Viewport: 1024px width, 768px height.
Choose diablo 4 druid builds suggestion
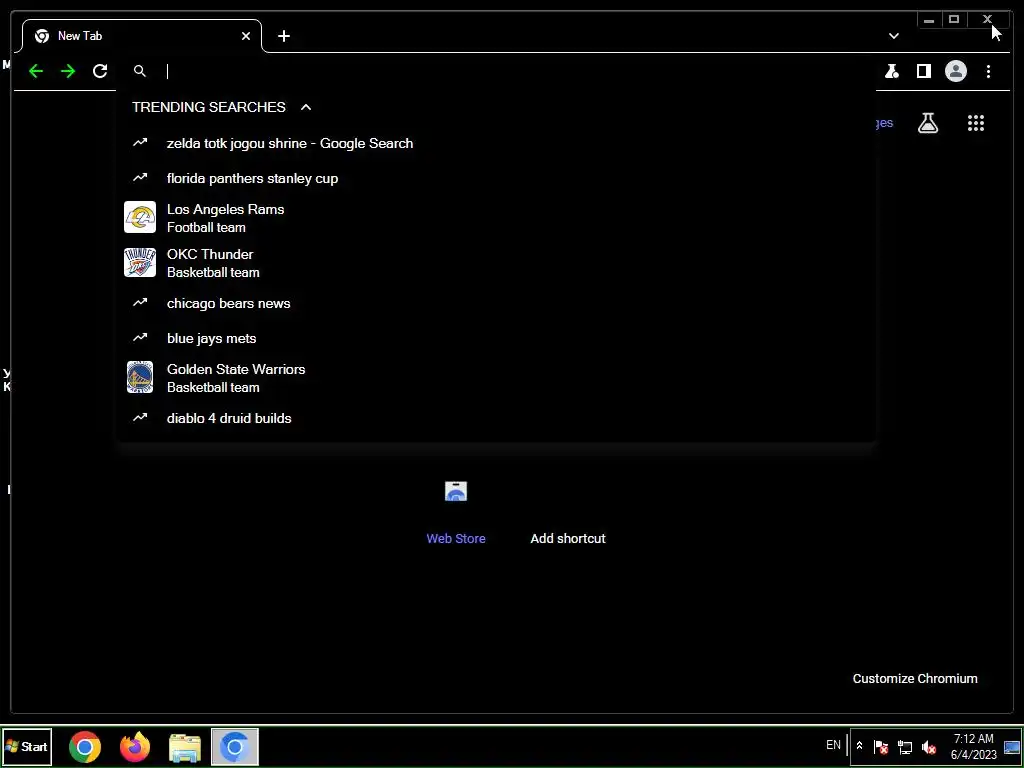[496, 418]
